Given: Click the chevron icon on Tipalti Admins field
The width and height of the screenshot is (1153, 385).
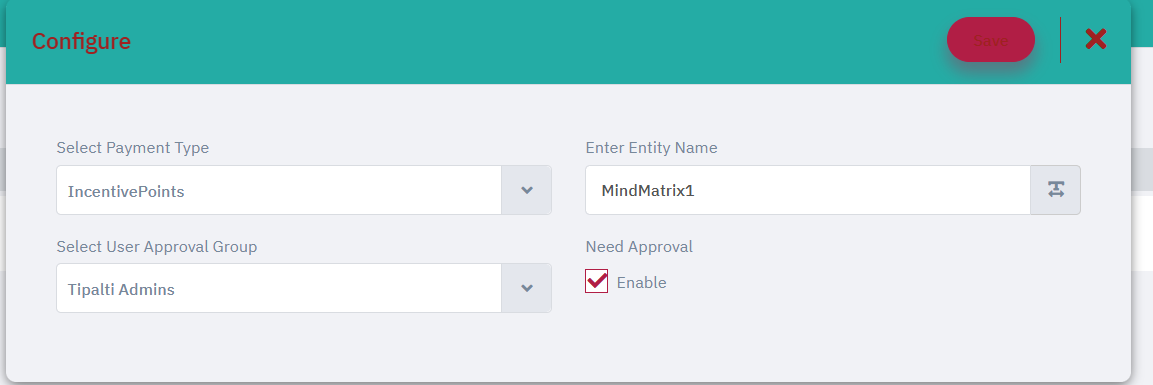Looking at the screenshot, I should (526, 288).
